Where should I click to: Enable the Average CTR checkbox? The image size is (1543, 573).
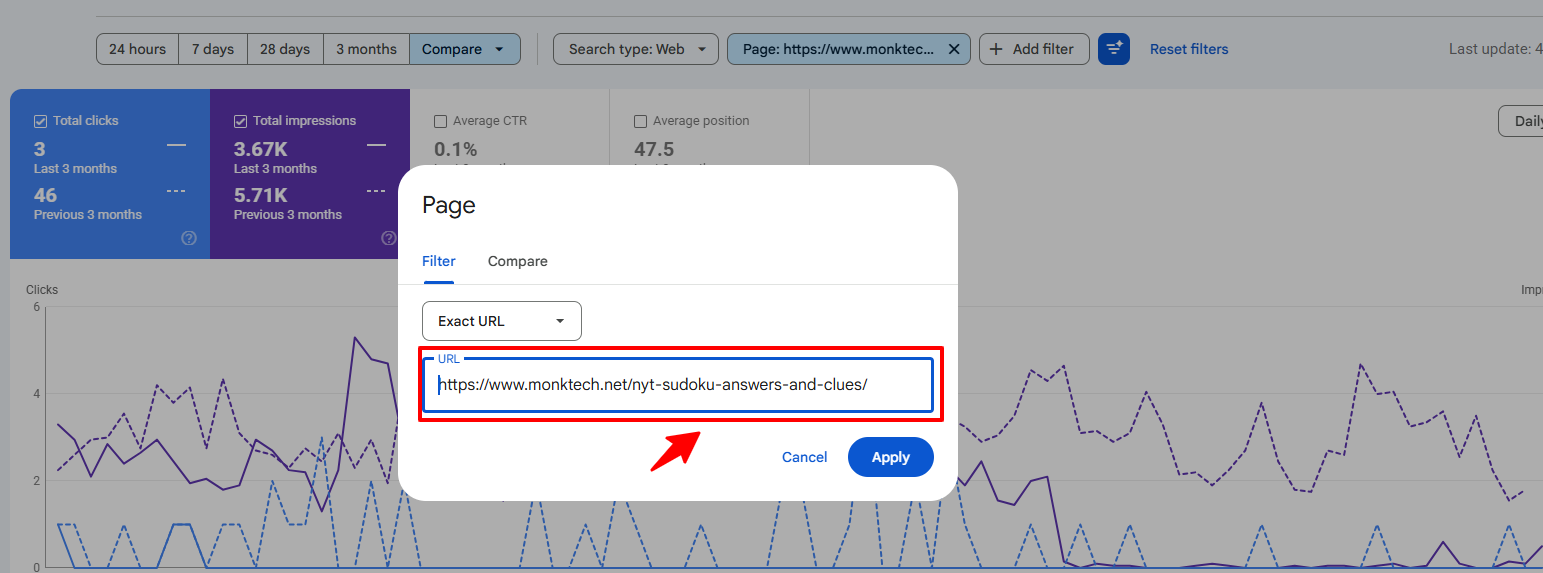[x=441, y=121]
